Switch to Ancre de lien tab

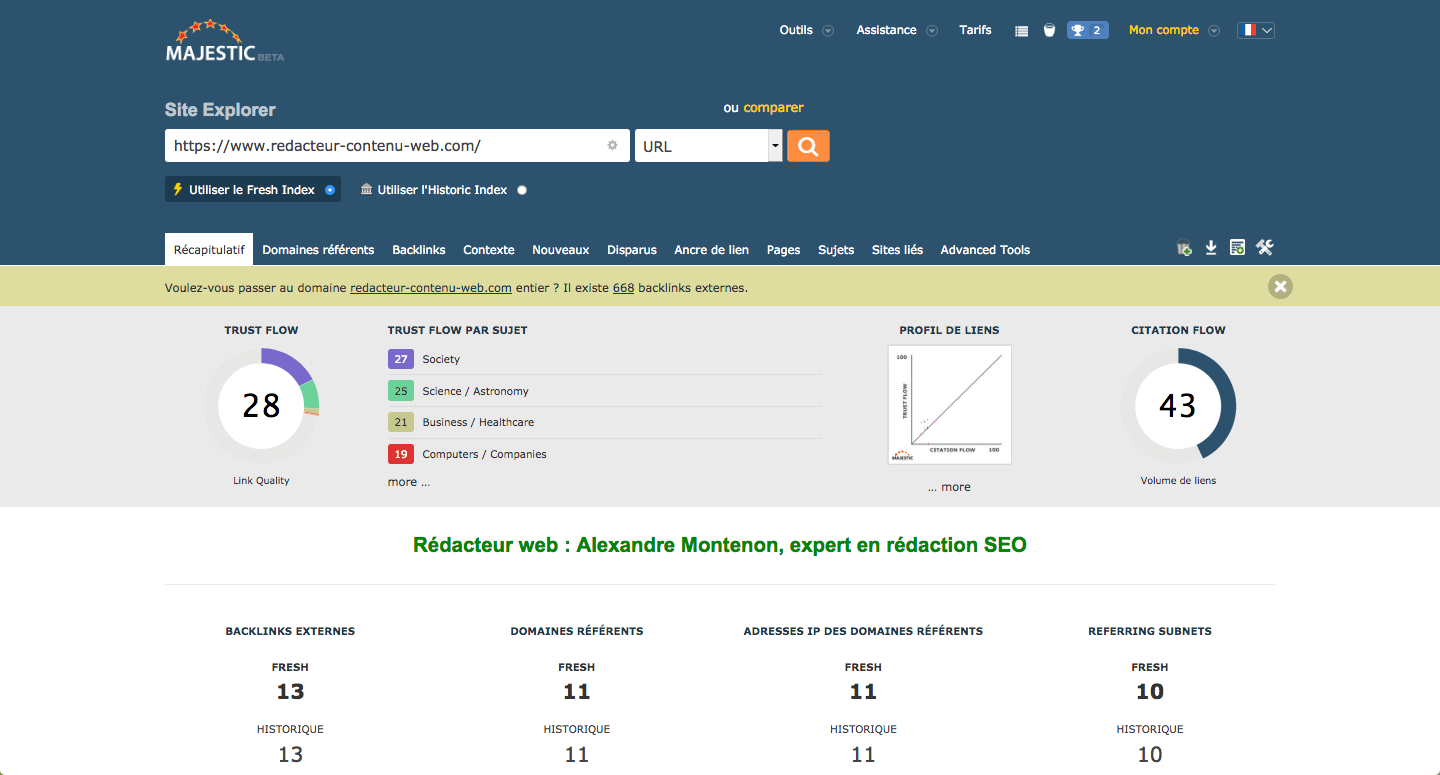(712, 250)
